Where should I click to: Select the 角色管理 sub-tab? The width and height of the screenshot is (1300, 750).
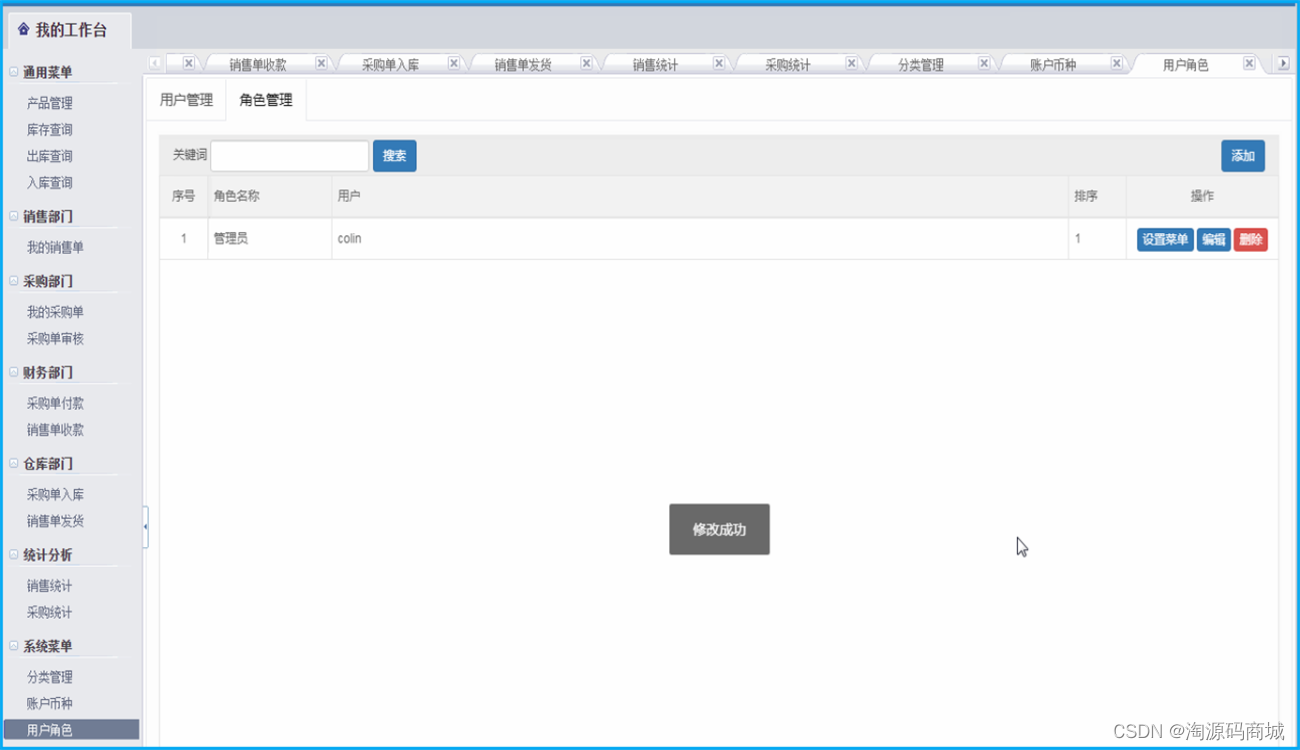tap(266, 100)
